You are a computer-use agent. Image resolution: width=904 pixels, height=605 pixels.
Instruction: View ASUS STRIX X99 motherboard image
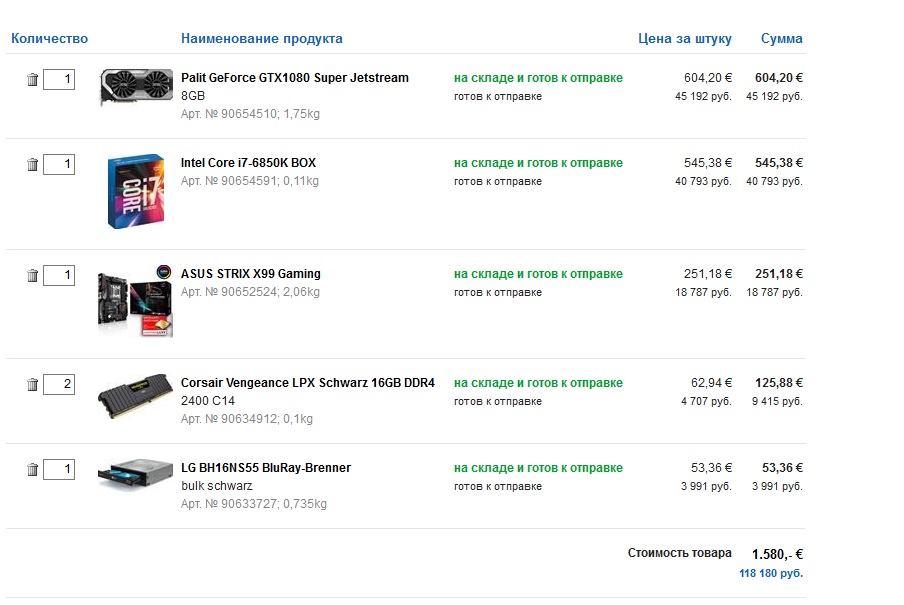coord(135,300)
